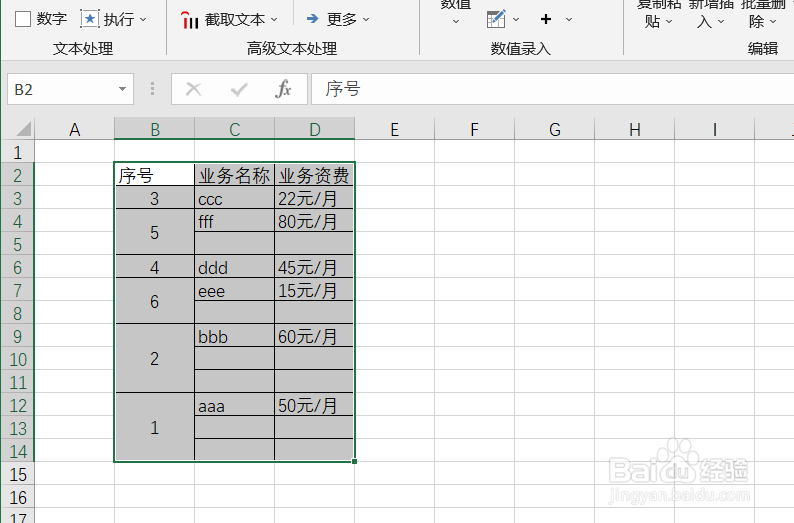
Task: Select column C header
Action: coord(234,129)
